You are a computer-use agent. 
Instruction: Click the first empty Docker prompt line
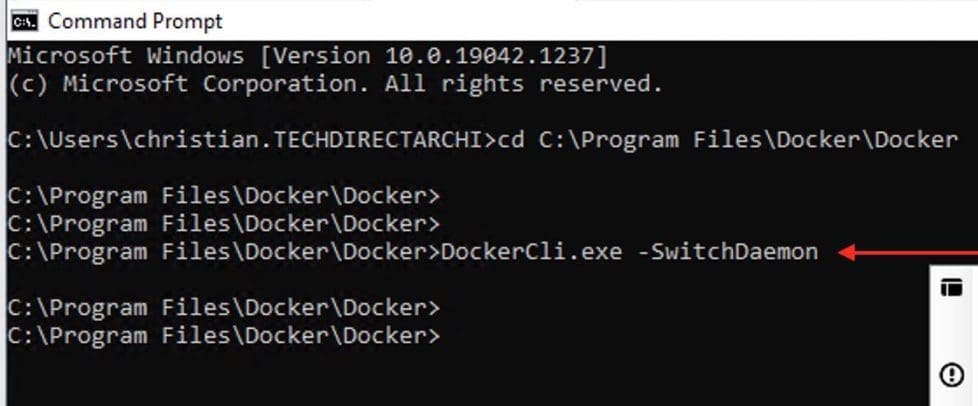pyautogui.click(x=223, y=194)
